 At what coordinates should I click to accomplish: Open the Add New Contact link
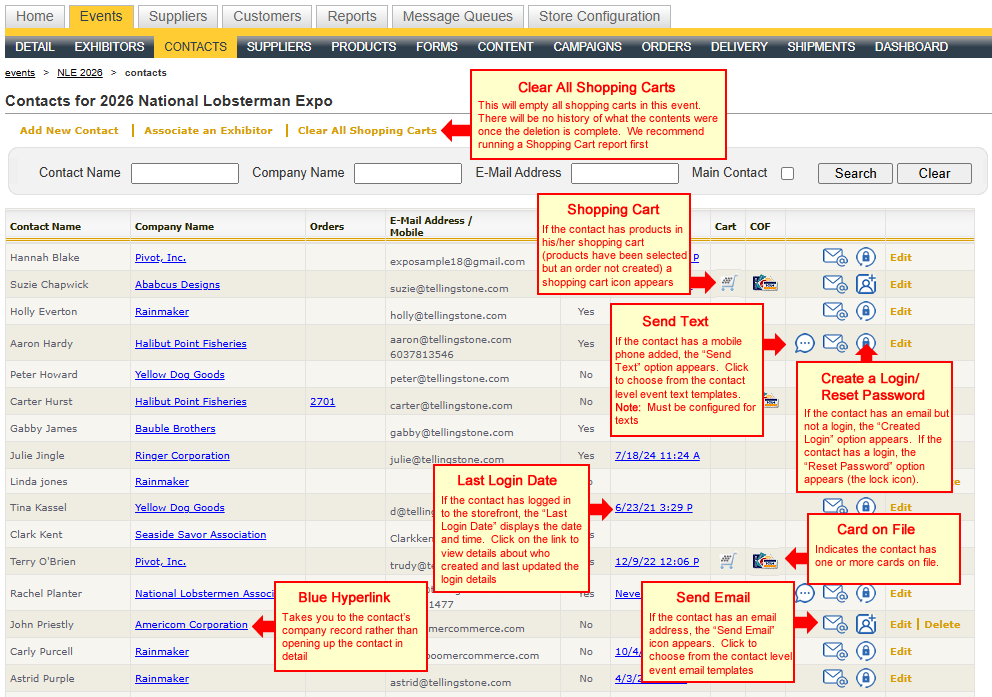pos(69,130)
